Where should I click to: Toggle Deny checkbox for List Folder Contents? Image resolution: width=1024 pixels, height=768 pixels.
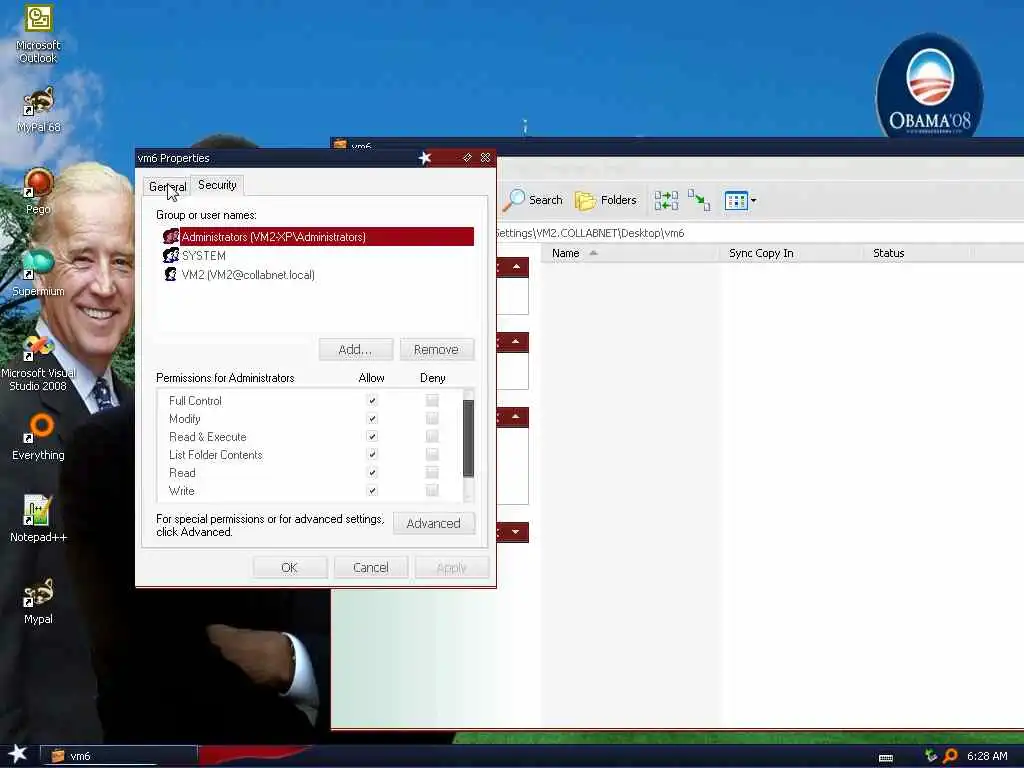[x=432, y=454]
